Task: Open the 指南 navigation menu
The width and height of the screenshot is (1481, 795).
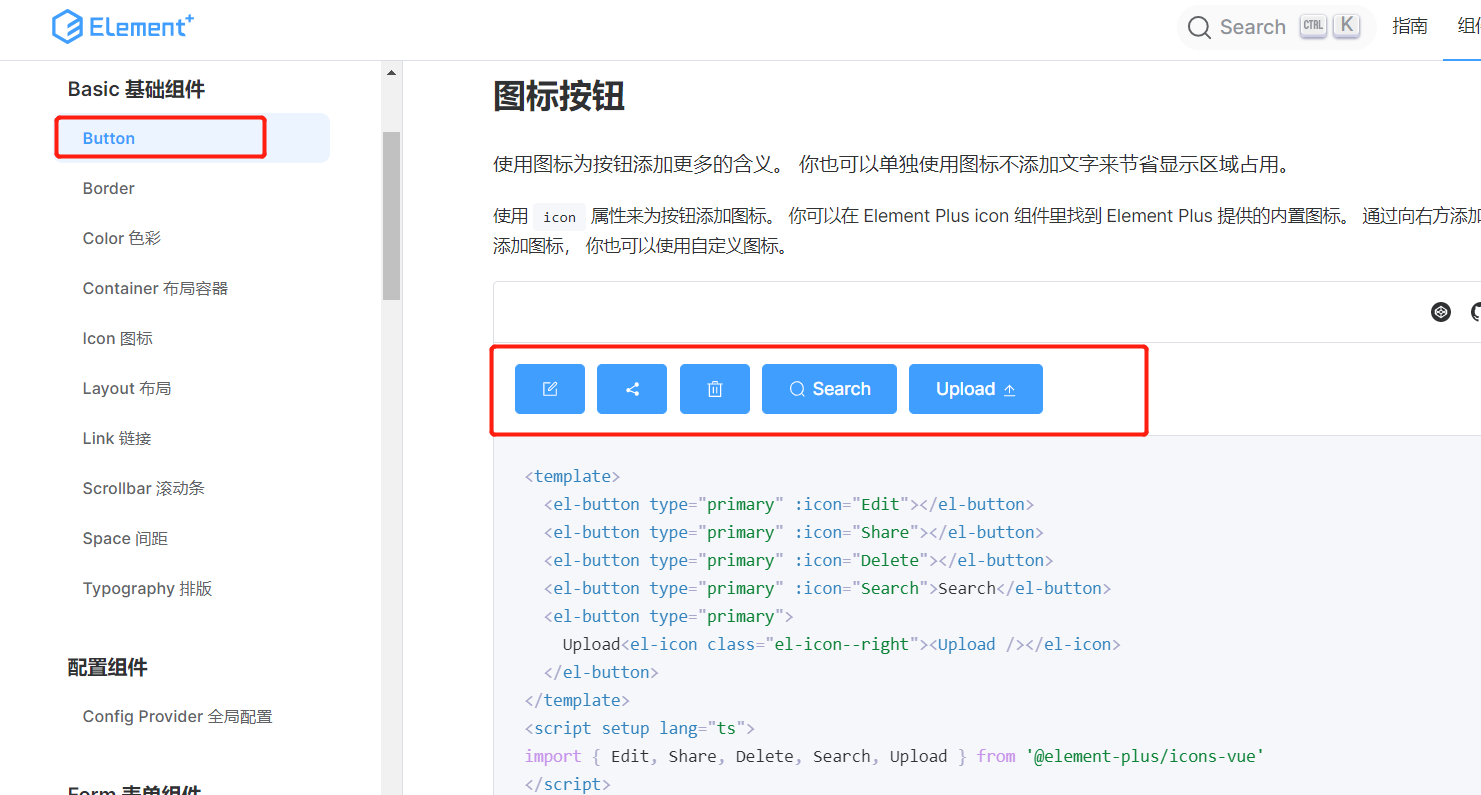Action: [1410, 26]
